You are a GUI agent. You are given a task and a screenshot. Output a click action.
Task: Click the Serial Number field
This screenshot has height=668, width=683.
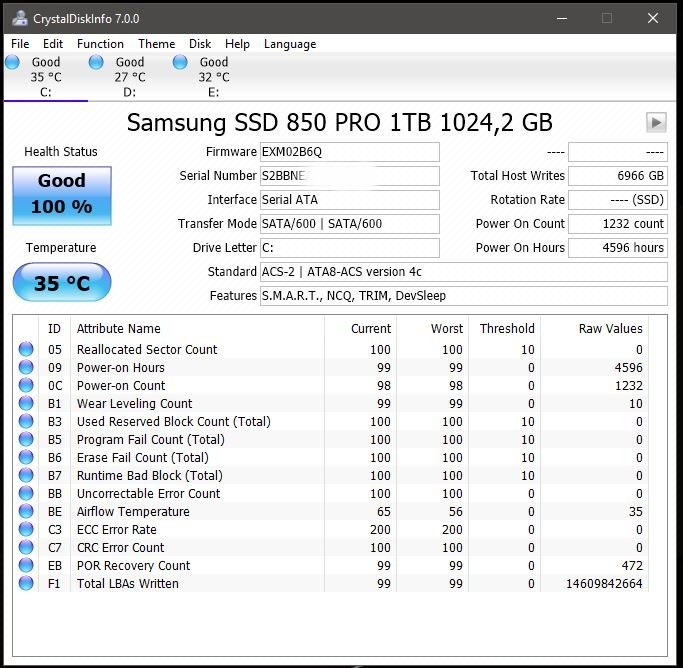[x=350, y=176]
